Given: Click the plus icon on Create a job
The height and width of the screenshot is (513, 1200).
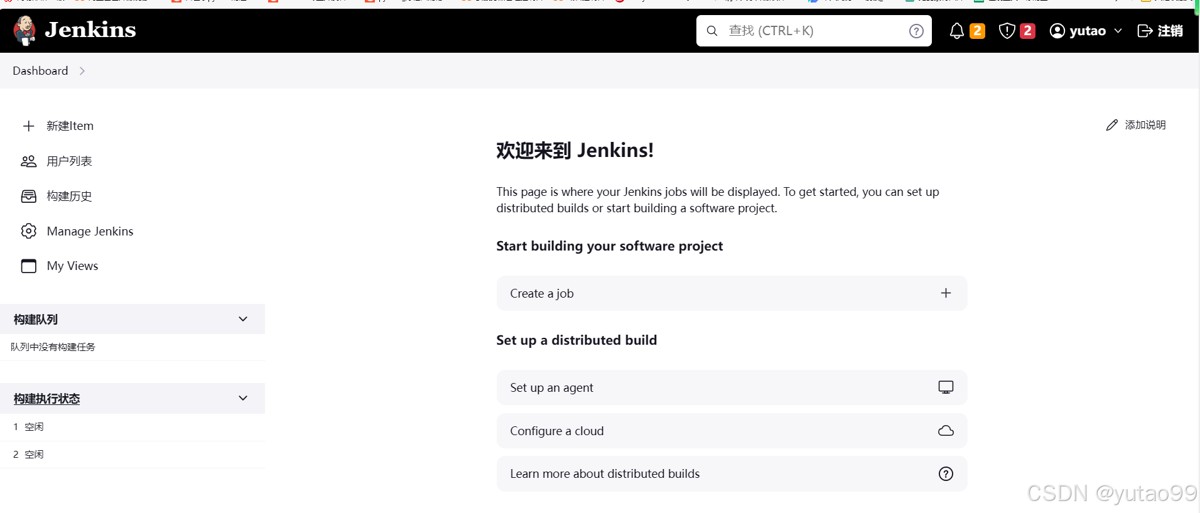Looking at the screenshot, I should coord(945,293).
